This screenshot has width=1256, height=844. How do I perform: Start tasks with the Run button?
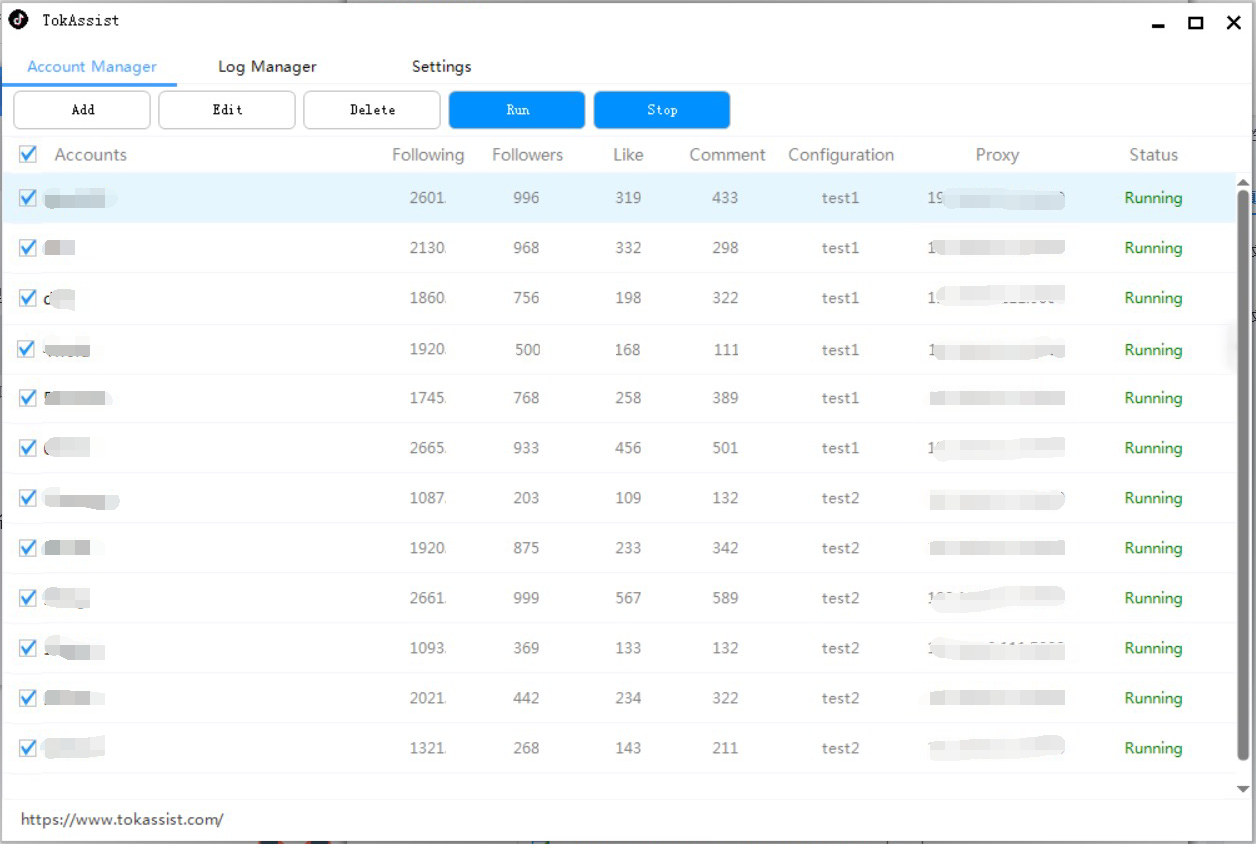point(517,110)
